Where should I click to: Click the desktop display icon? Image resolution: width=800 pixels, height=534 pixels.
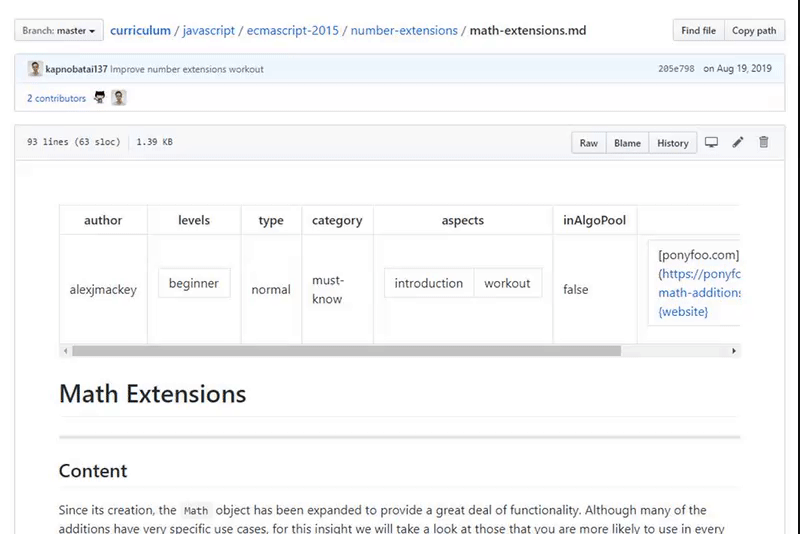[x=712, y=143]
